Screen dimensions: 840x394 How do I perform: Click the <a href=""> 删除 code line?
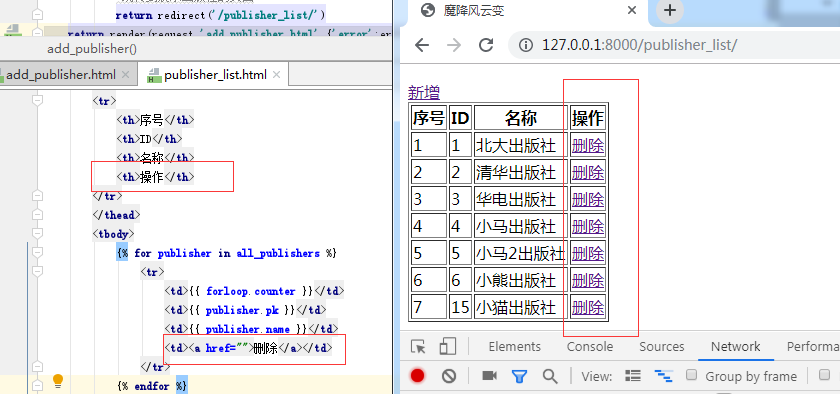point(248,348)
